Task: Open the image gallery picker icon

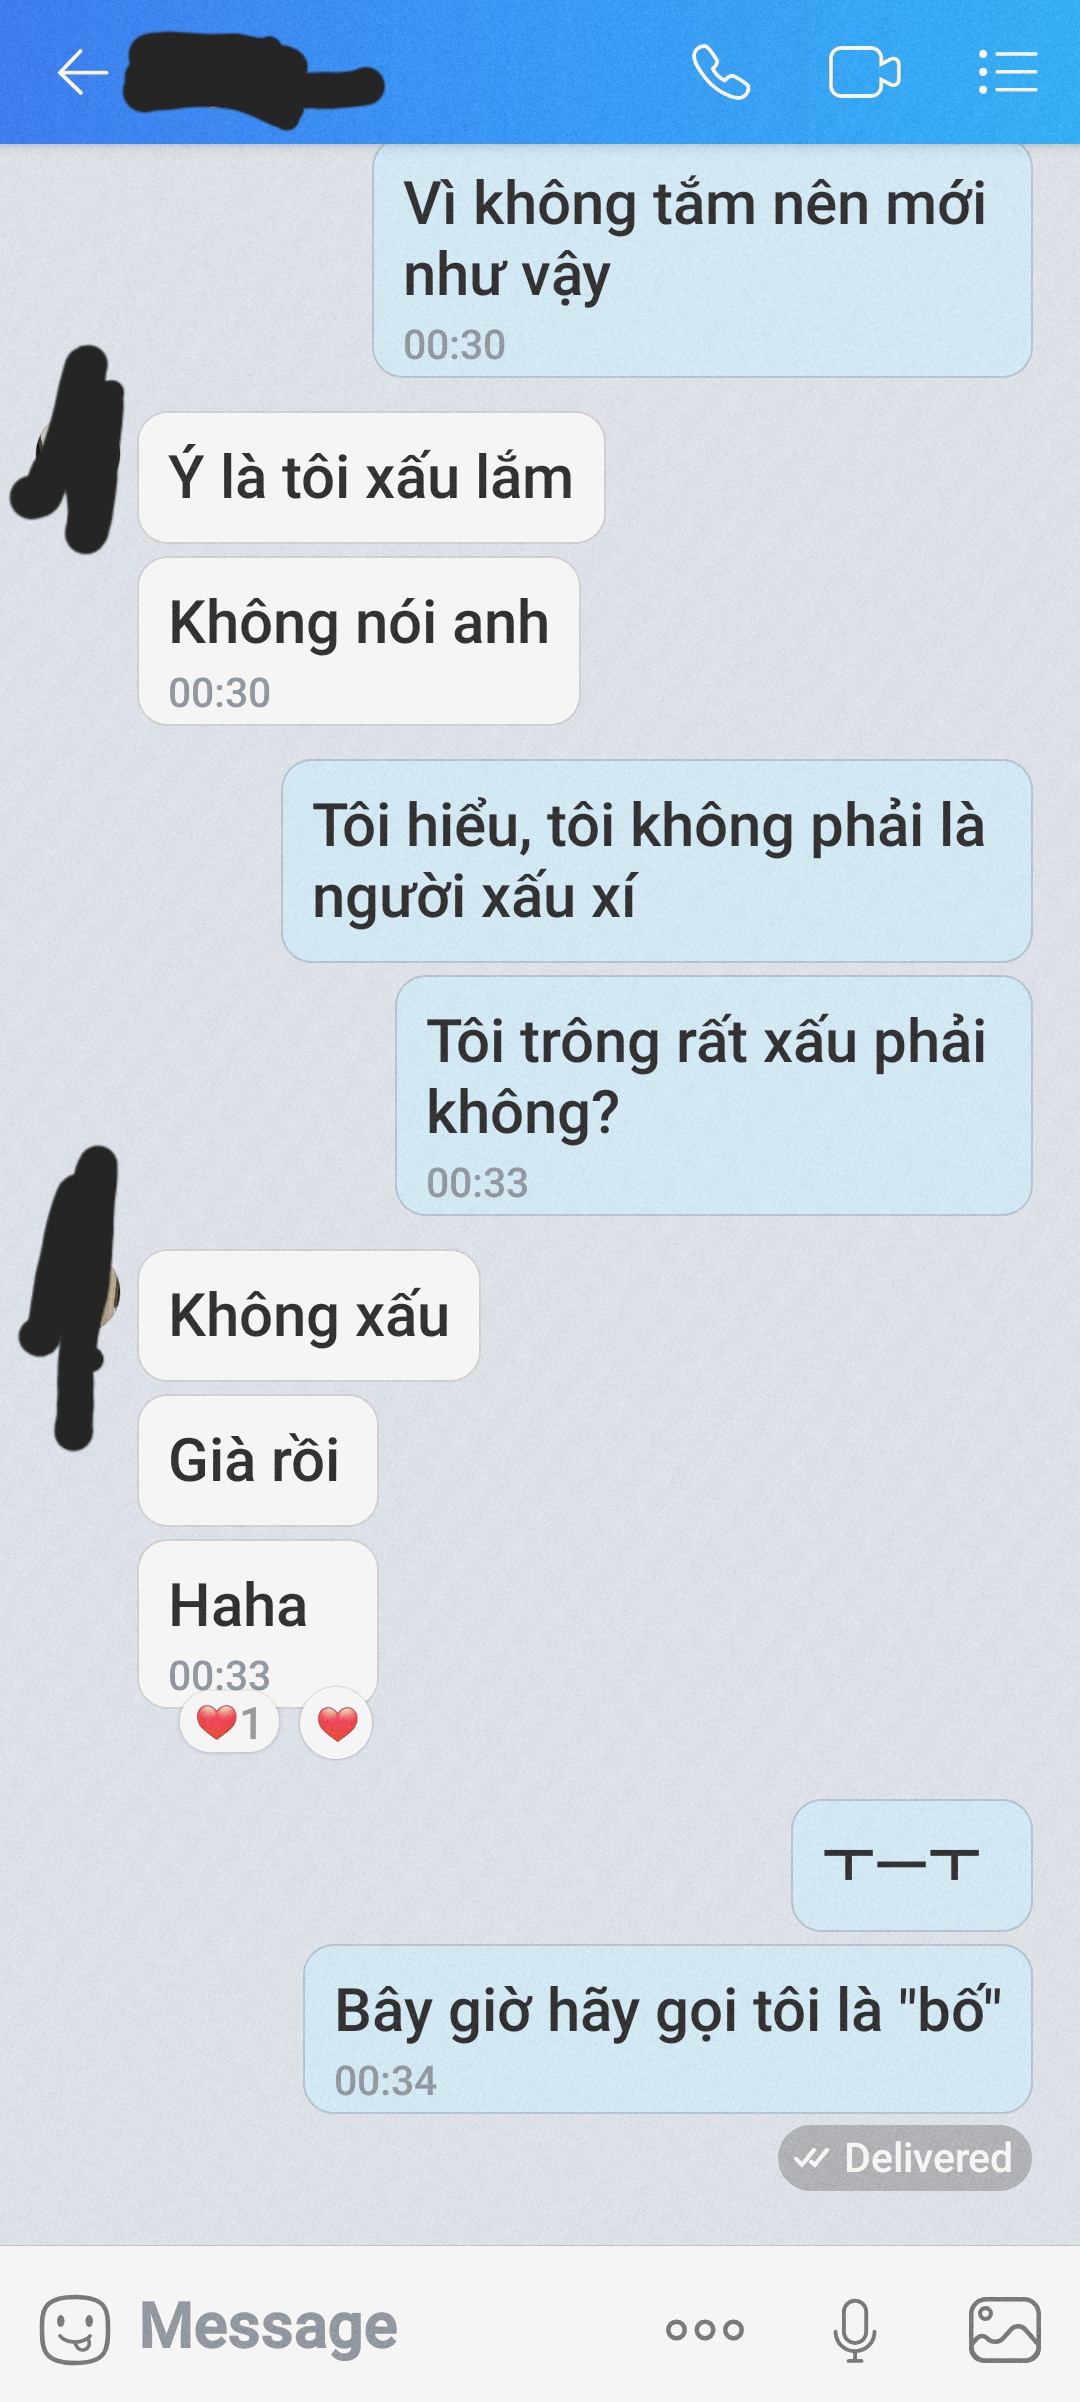Action: (1005, 2329)
